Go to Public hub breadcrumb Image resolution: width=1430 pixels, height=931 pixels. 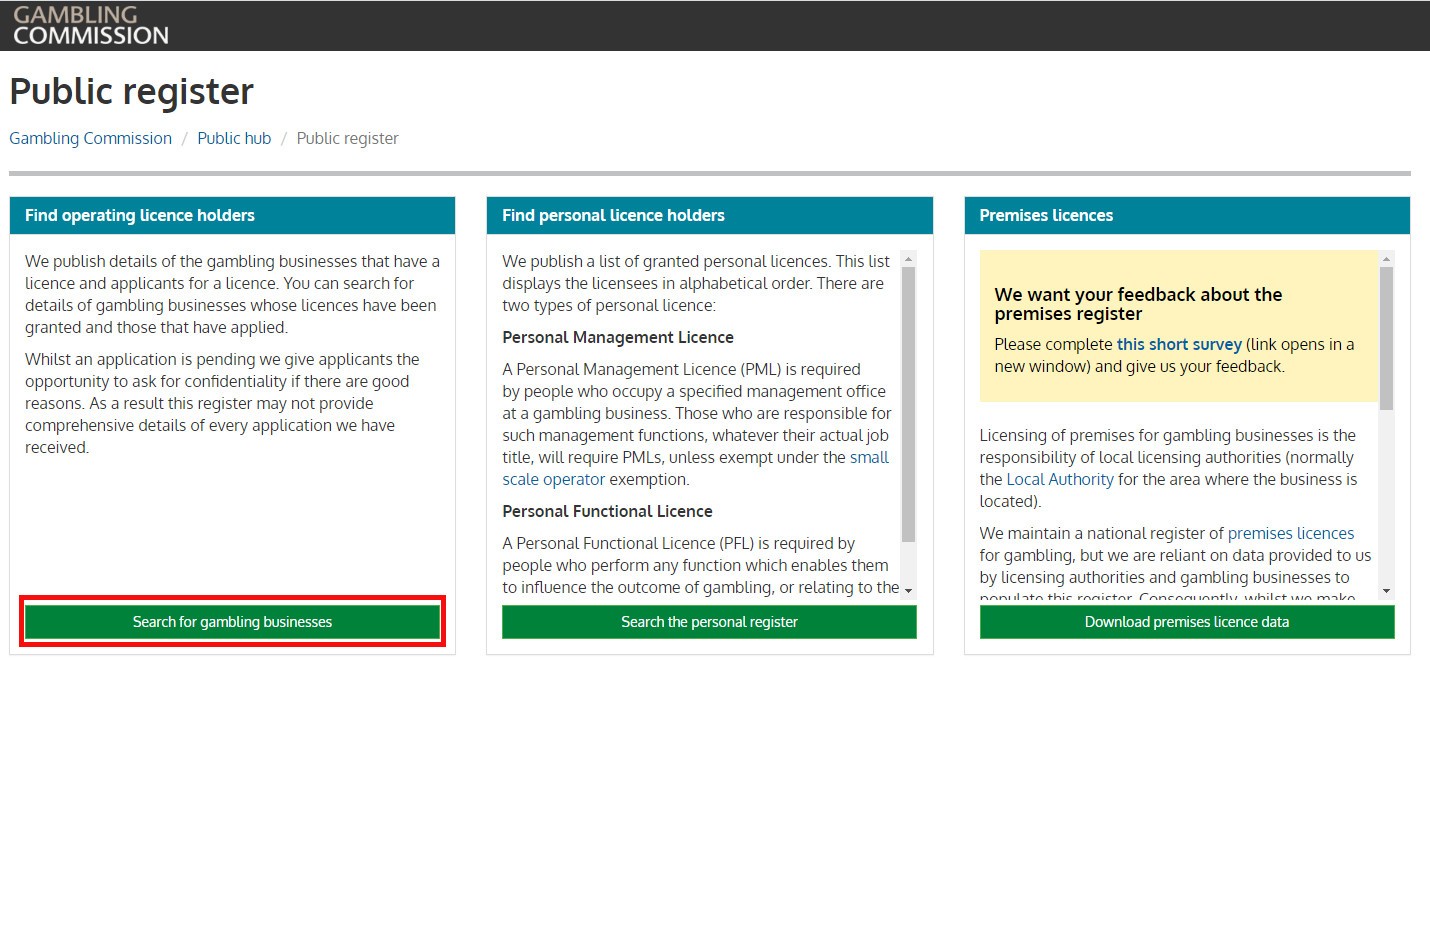pos(234,138)
